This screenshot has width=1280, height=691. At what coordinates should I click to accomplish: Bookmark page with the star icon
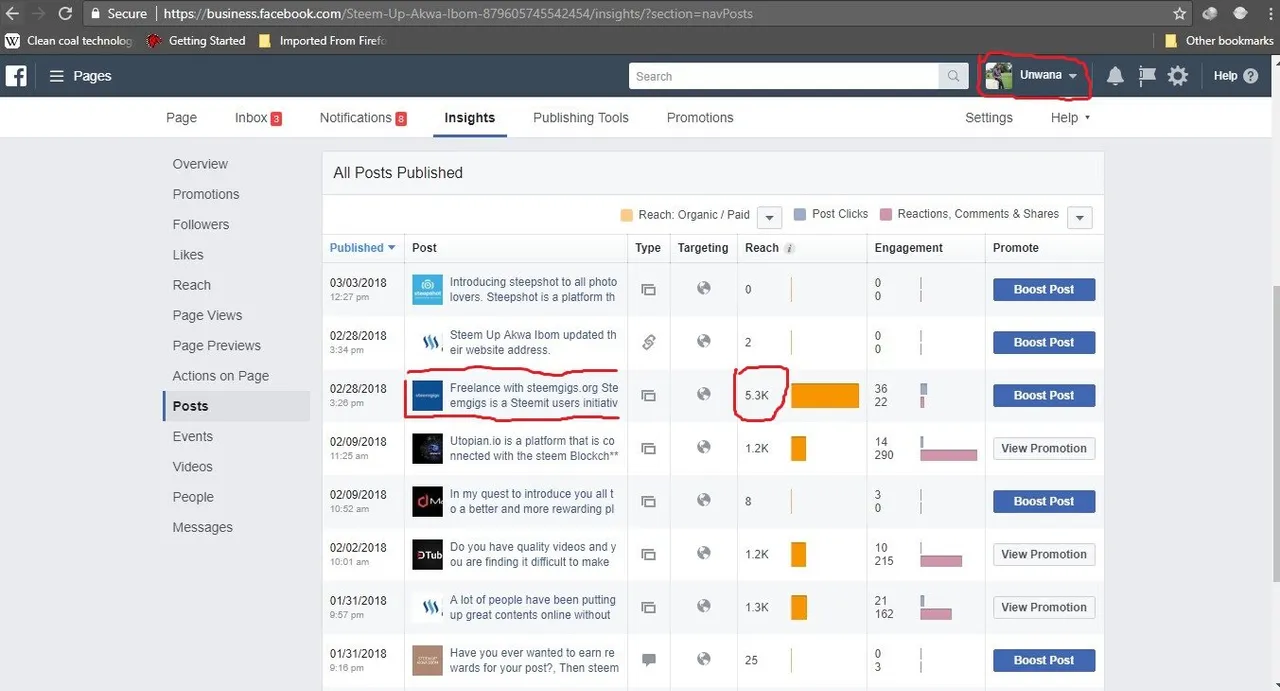[1180, 14]
